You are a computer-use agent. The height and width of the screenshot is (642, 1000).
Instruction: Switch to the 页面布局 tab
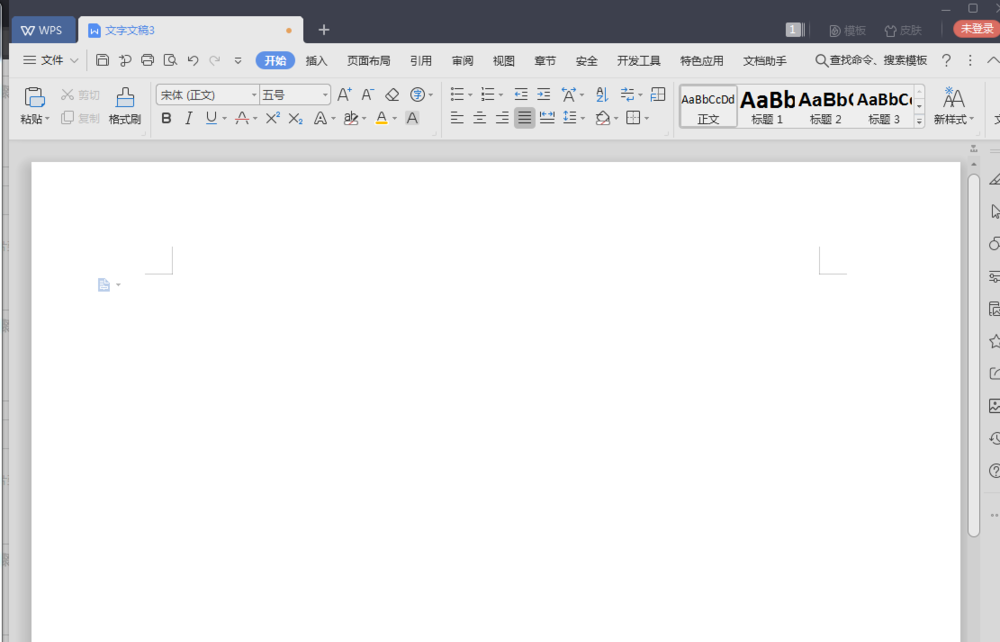click(x=369, y=61)
